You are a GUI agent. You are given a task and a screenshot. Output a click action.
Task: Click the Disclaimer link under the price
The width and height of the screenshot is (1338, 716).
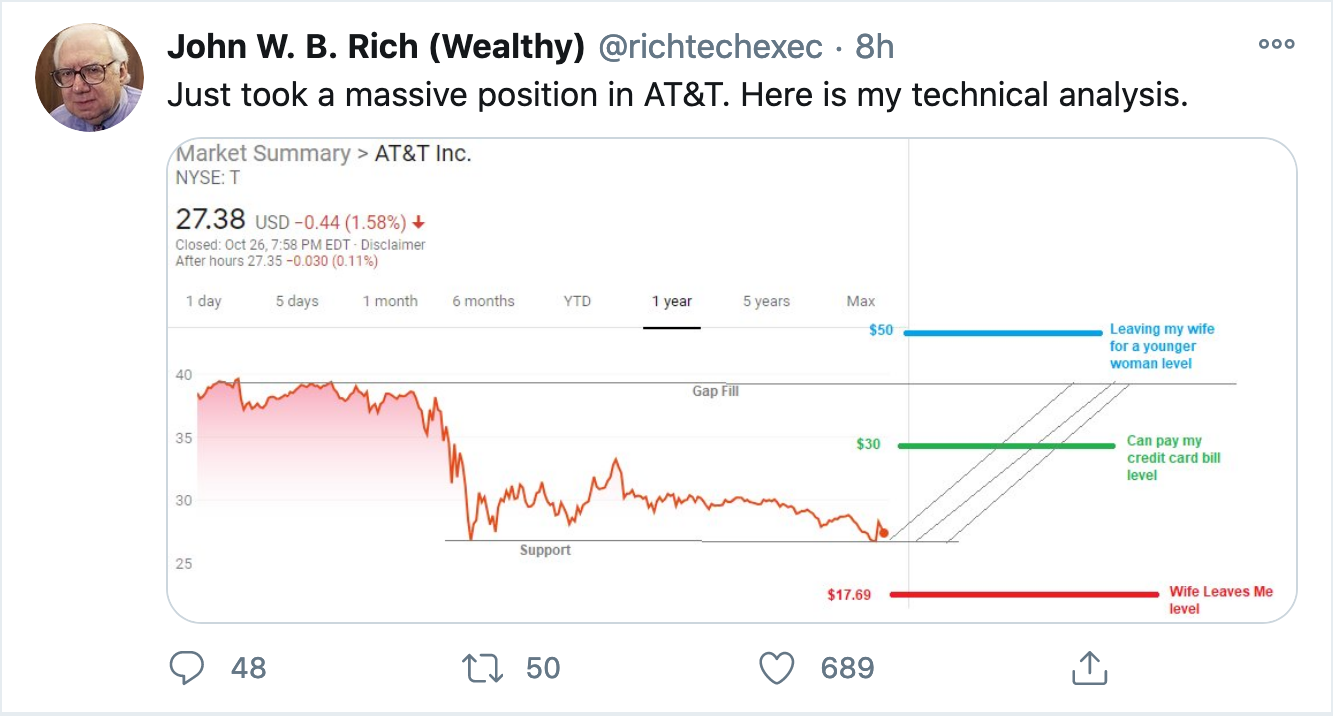pyautogui.click(x=392, y=245)
